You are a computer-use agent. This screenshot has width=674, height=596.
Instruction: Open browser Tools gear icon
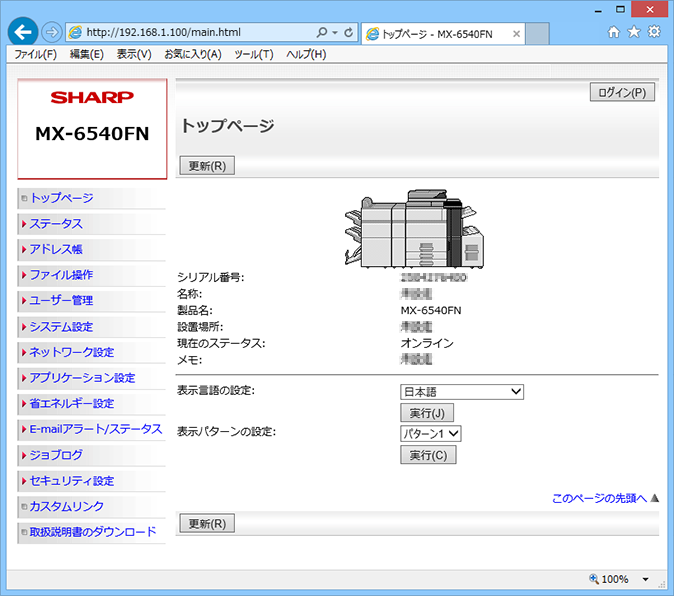pyautogui.click(x=654, y=32)
